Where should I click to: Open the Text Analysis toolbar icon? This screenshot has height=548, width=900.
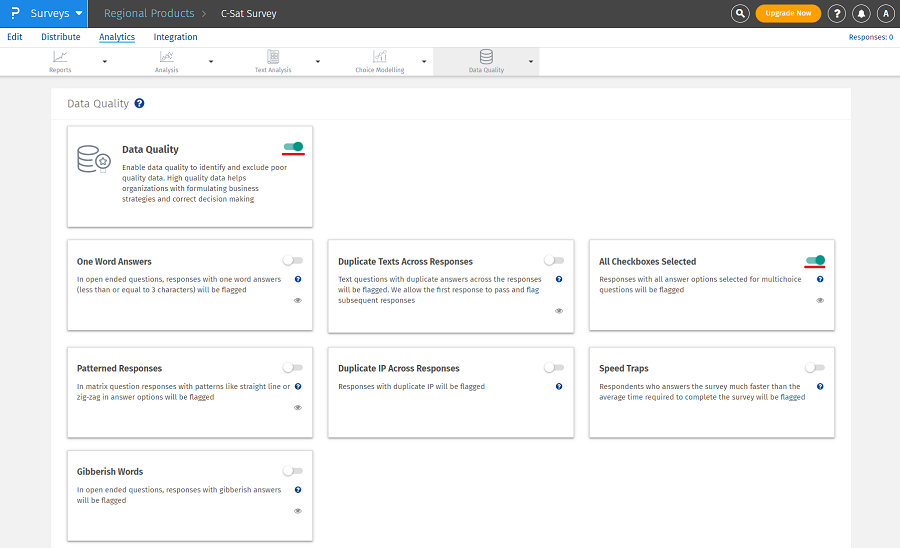273,58
